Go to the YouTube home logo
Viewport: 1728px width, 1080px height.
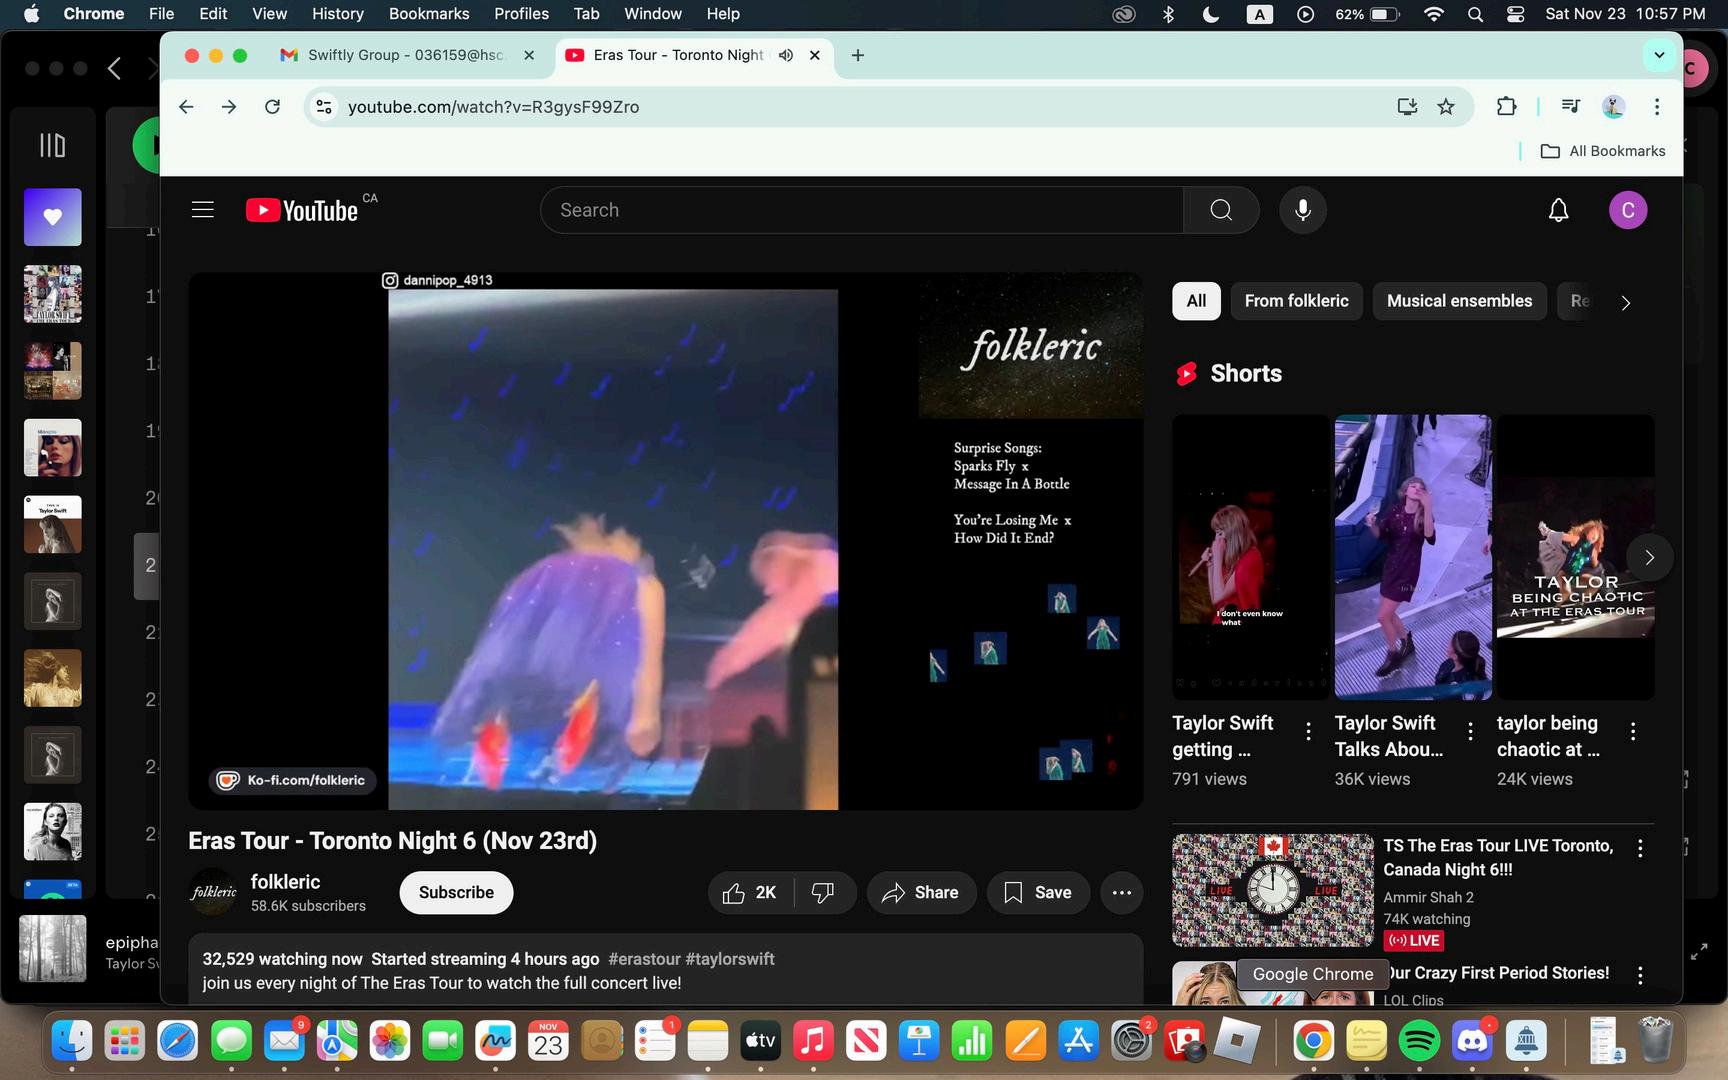(302, 210)
